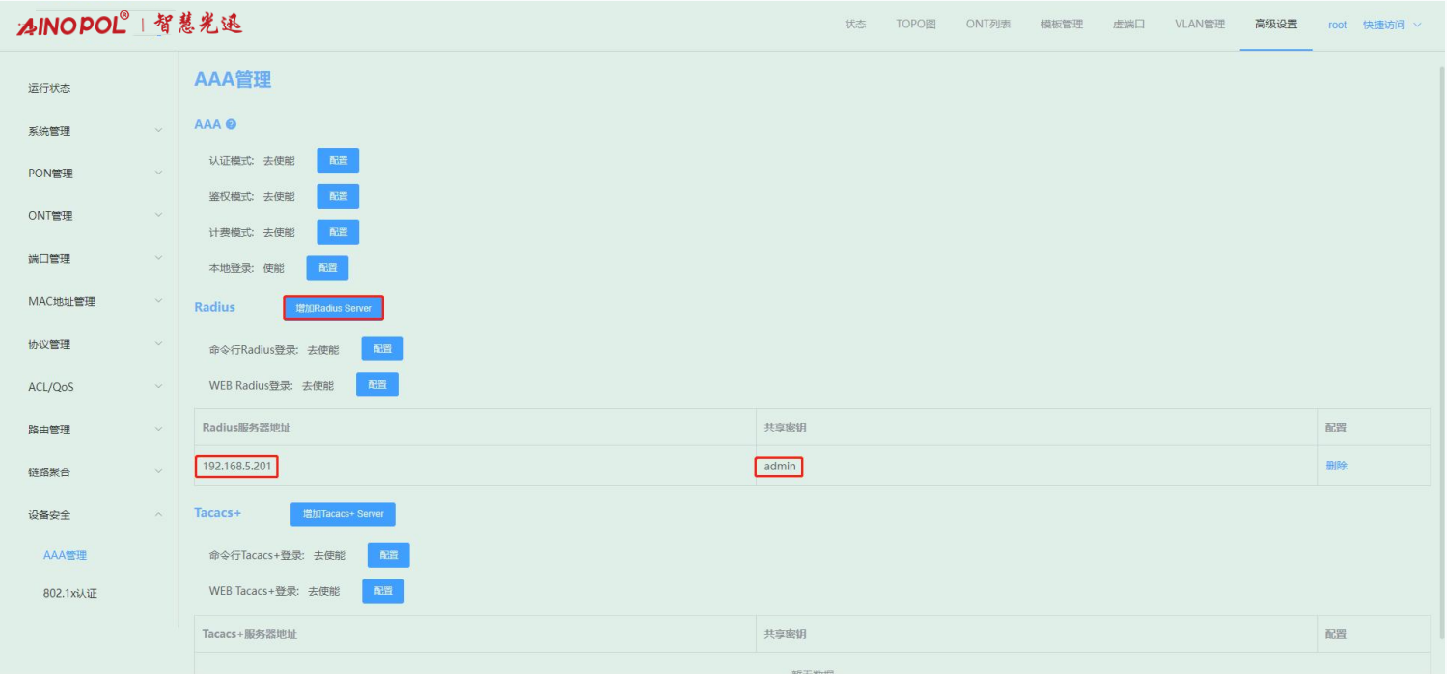Open 802.1x认证 in sidebar

(70, 593)
